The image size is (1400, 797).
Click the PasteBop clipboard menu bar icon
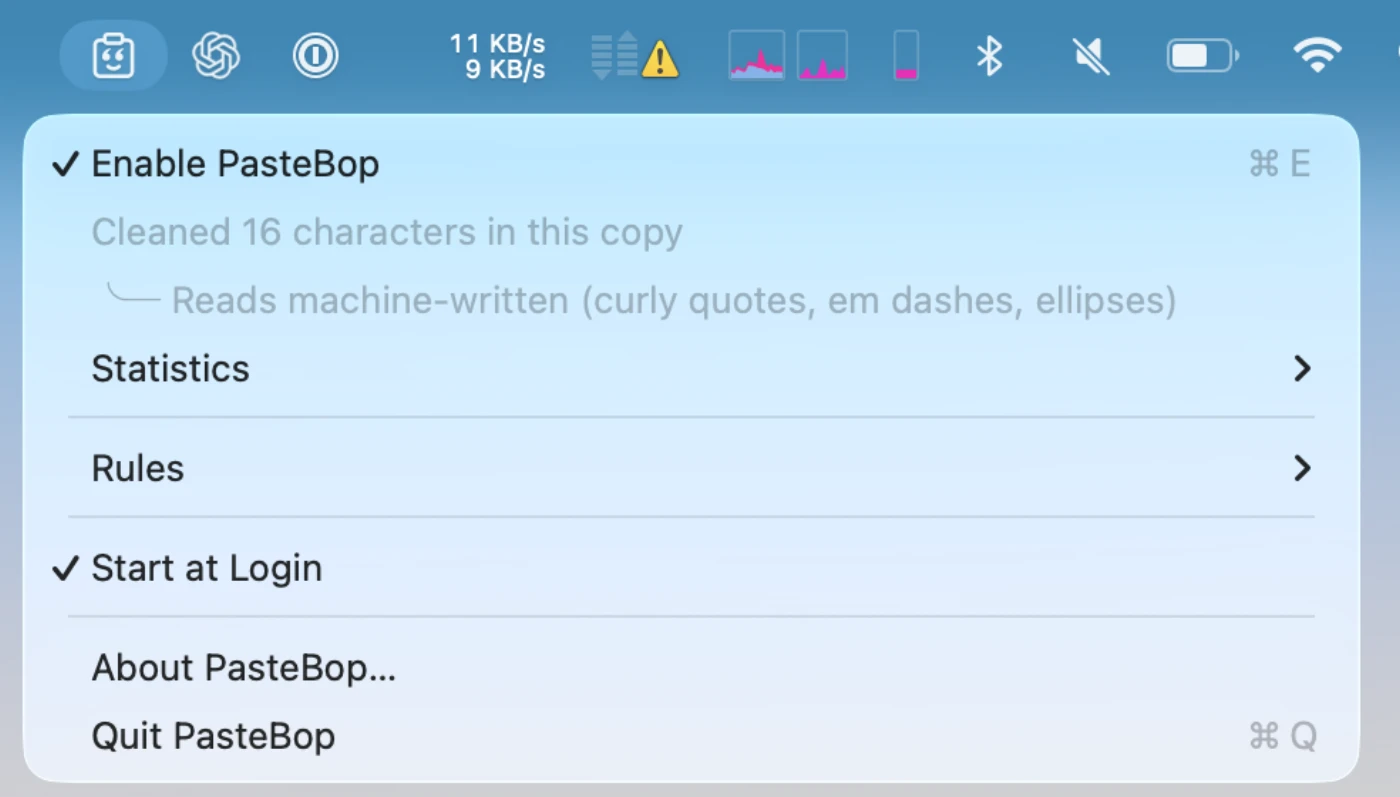point(113,56)
